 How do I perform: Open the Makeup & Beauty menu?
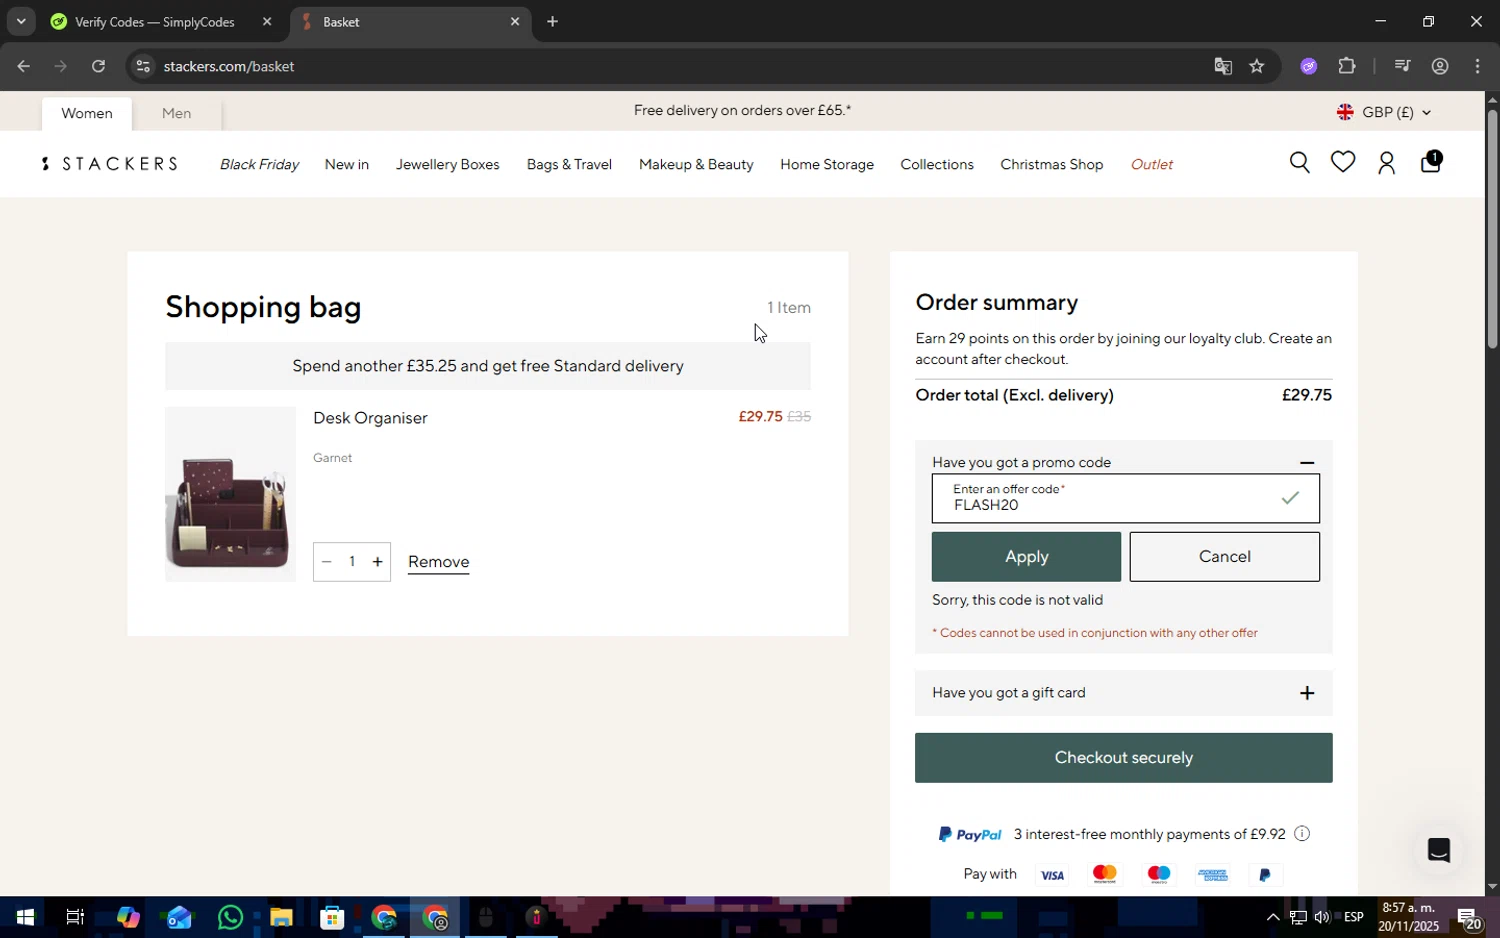tap(696, 164)
